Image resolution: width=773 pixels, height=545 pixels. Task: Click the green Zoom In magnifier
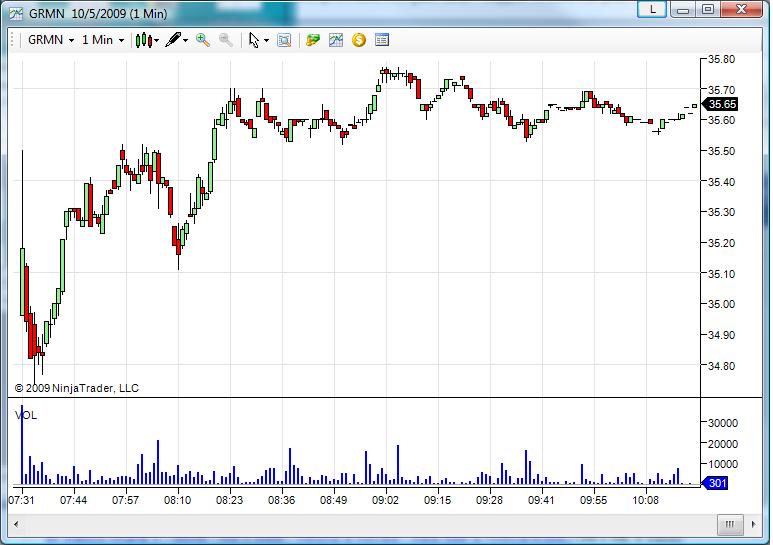[x=203, y=40]
